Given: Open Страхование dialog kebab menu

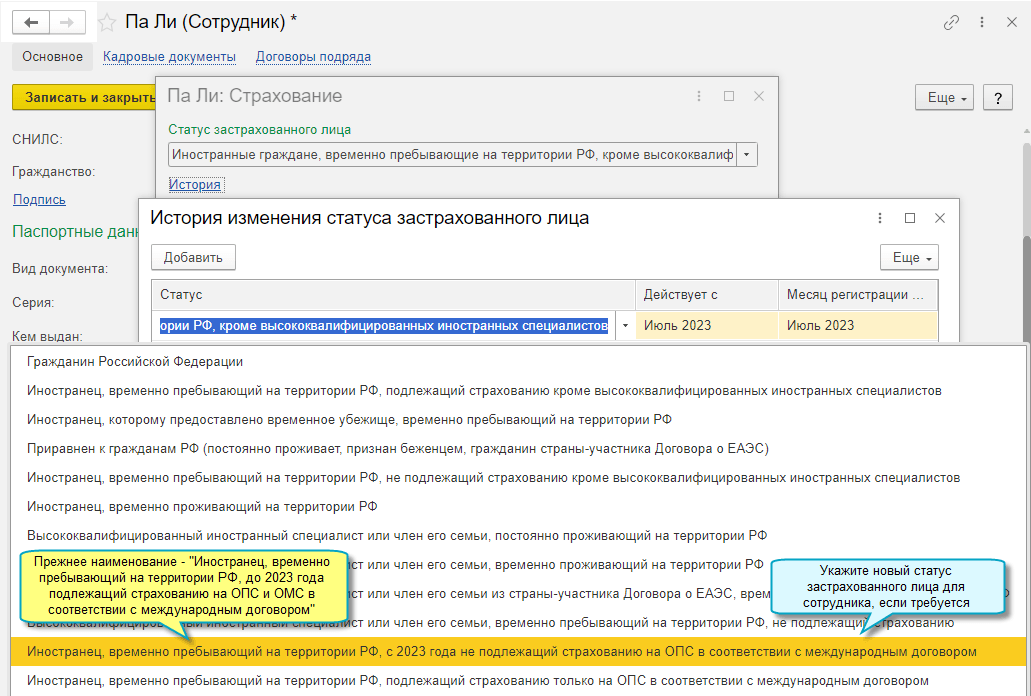Looking at the screenshot, I should pyautogui.click(x=698, y=96).
